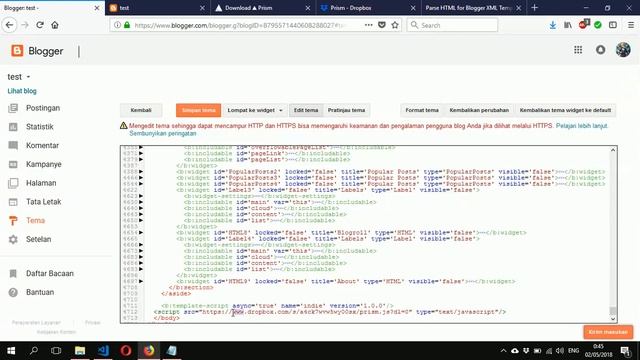Open the Firefox library
640x360 pixels.
(568, 25)
